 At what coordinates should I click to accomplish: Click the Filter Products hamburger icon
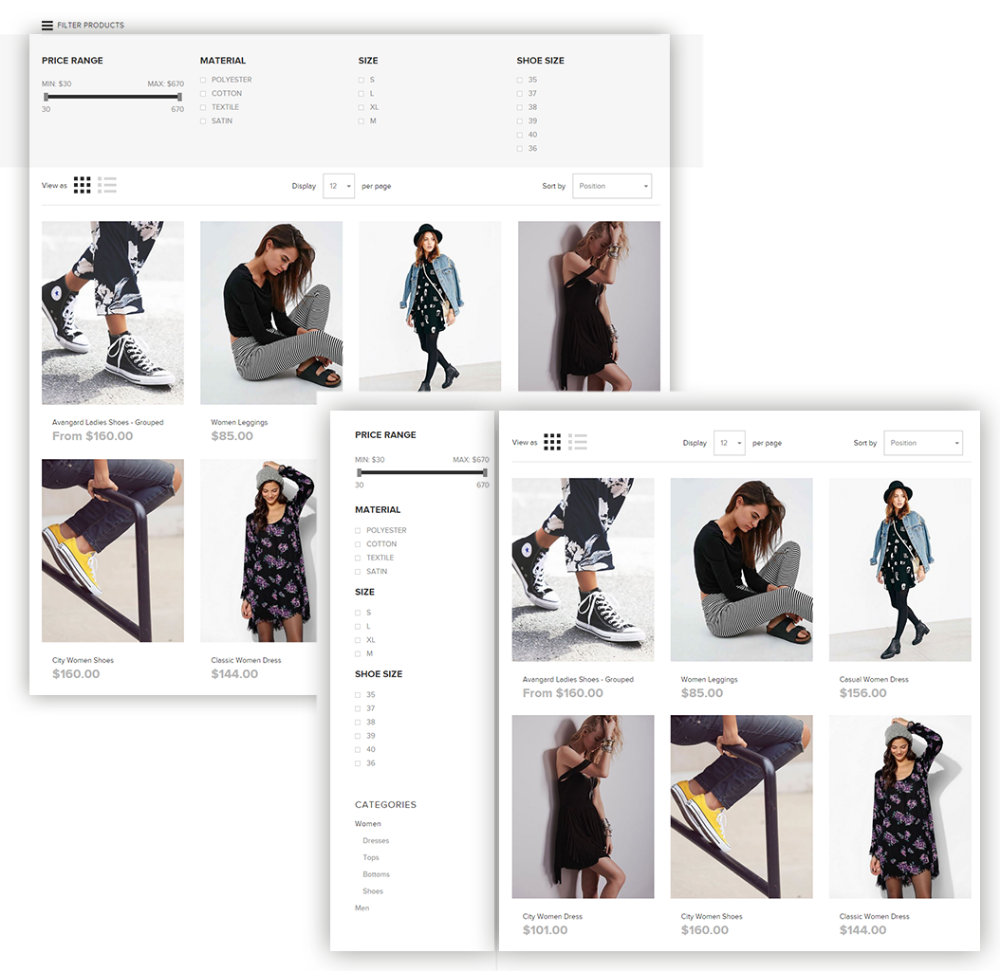47,25
